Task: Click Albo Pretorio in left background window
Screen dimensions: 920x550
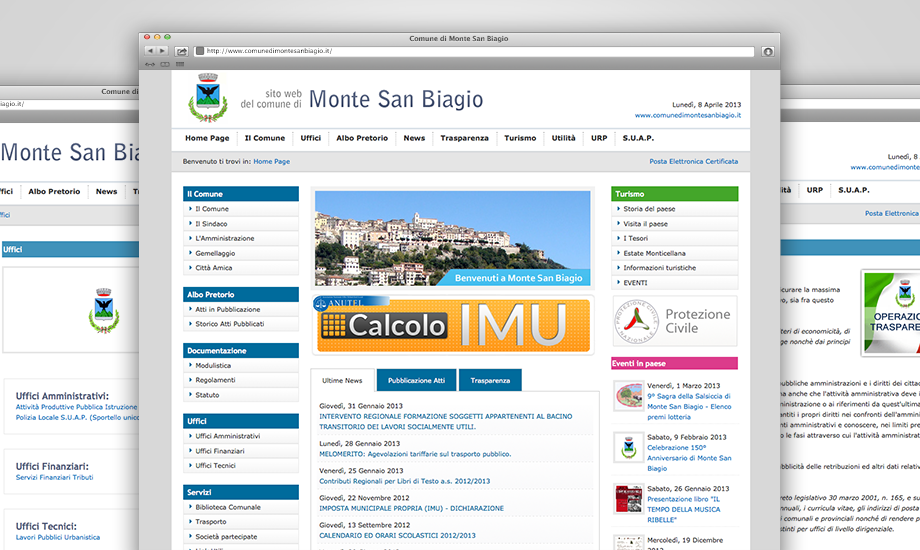Action: (x=54, y=191)
